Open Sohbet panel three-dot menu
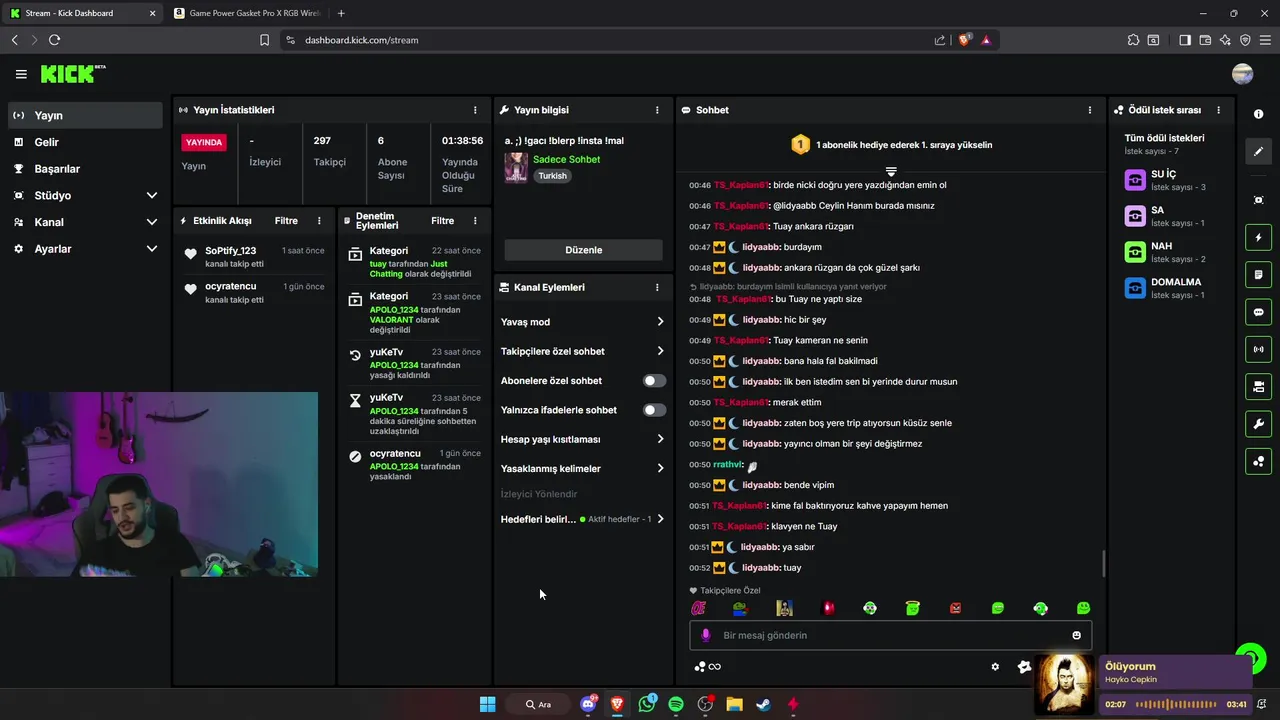Screen dimensions: 1280x720 tap(1090, 110)
